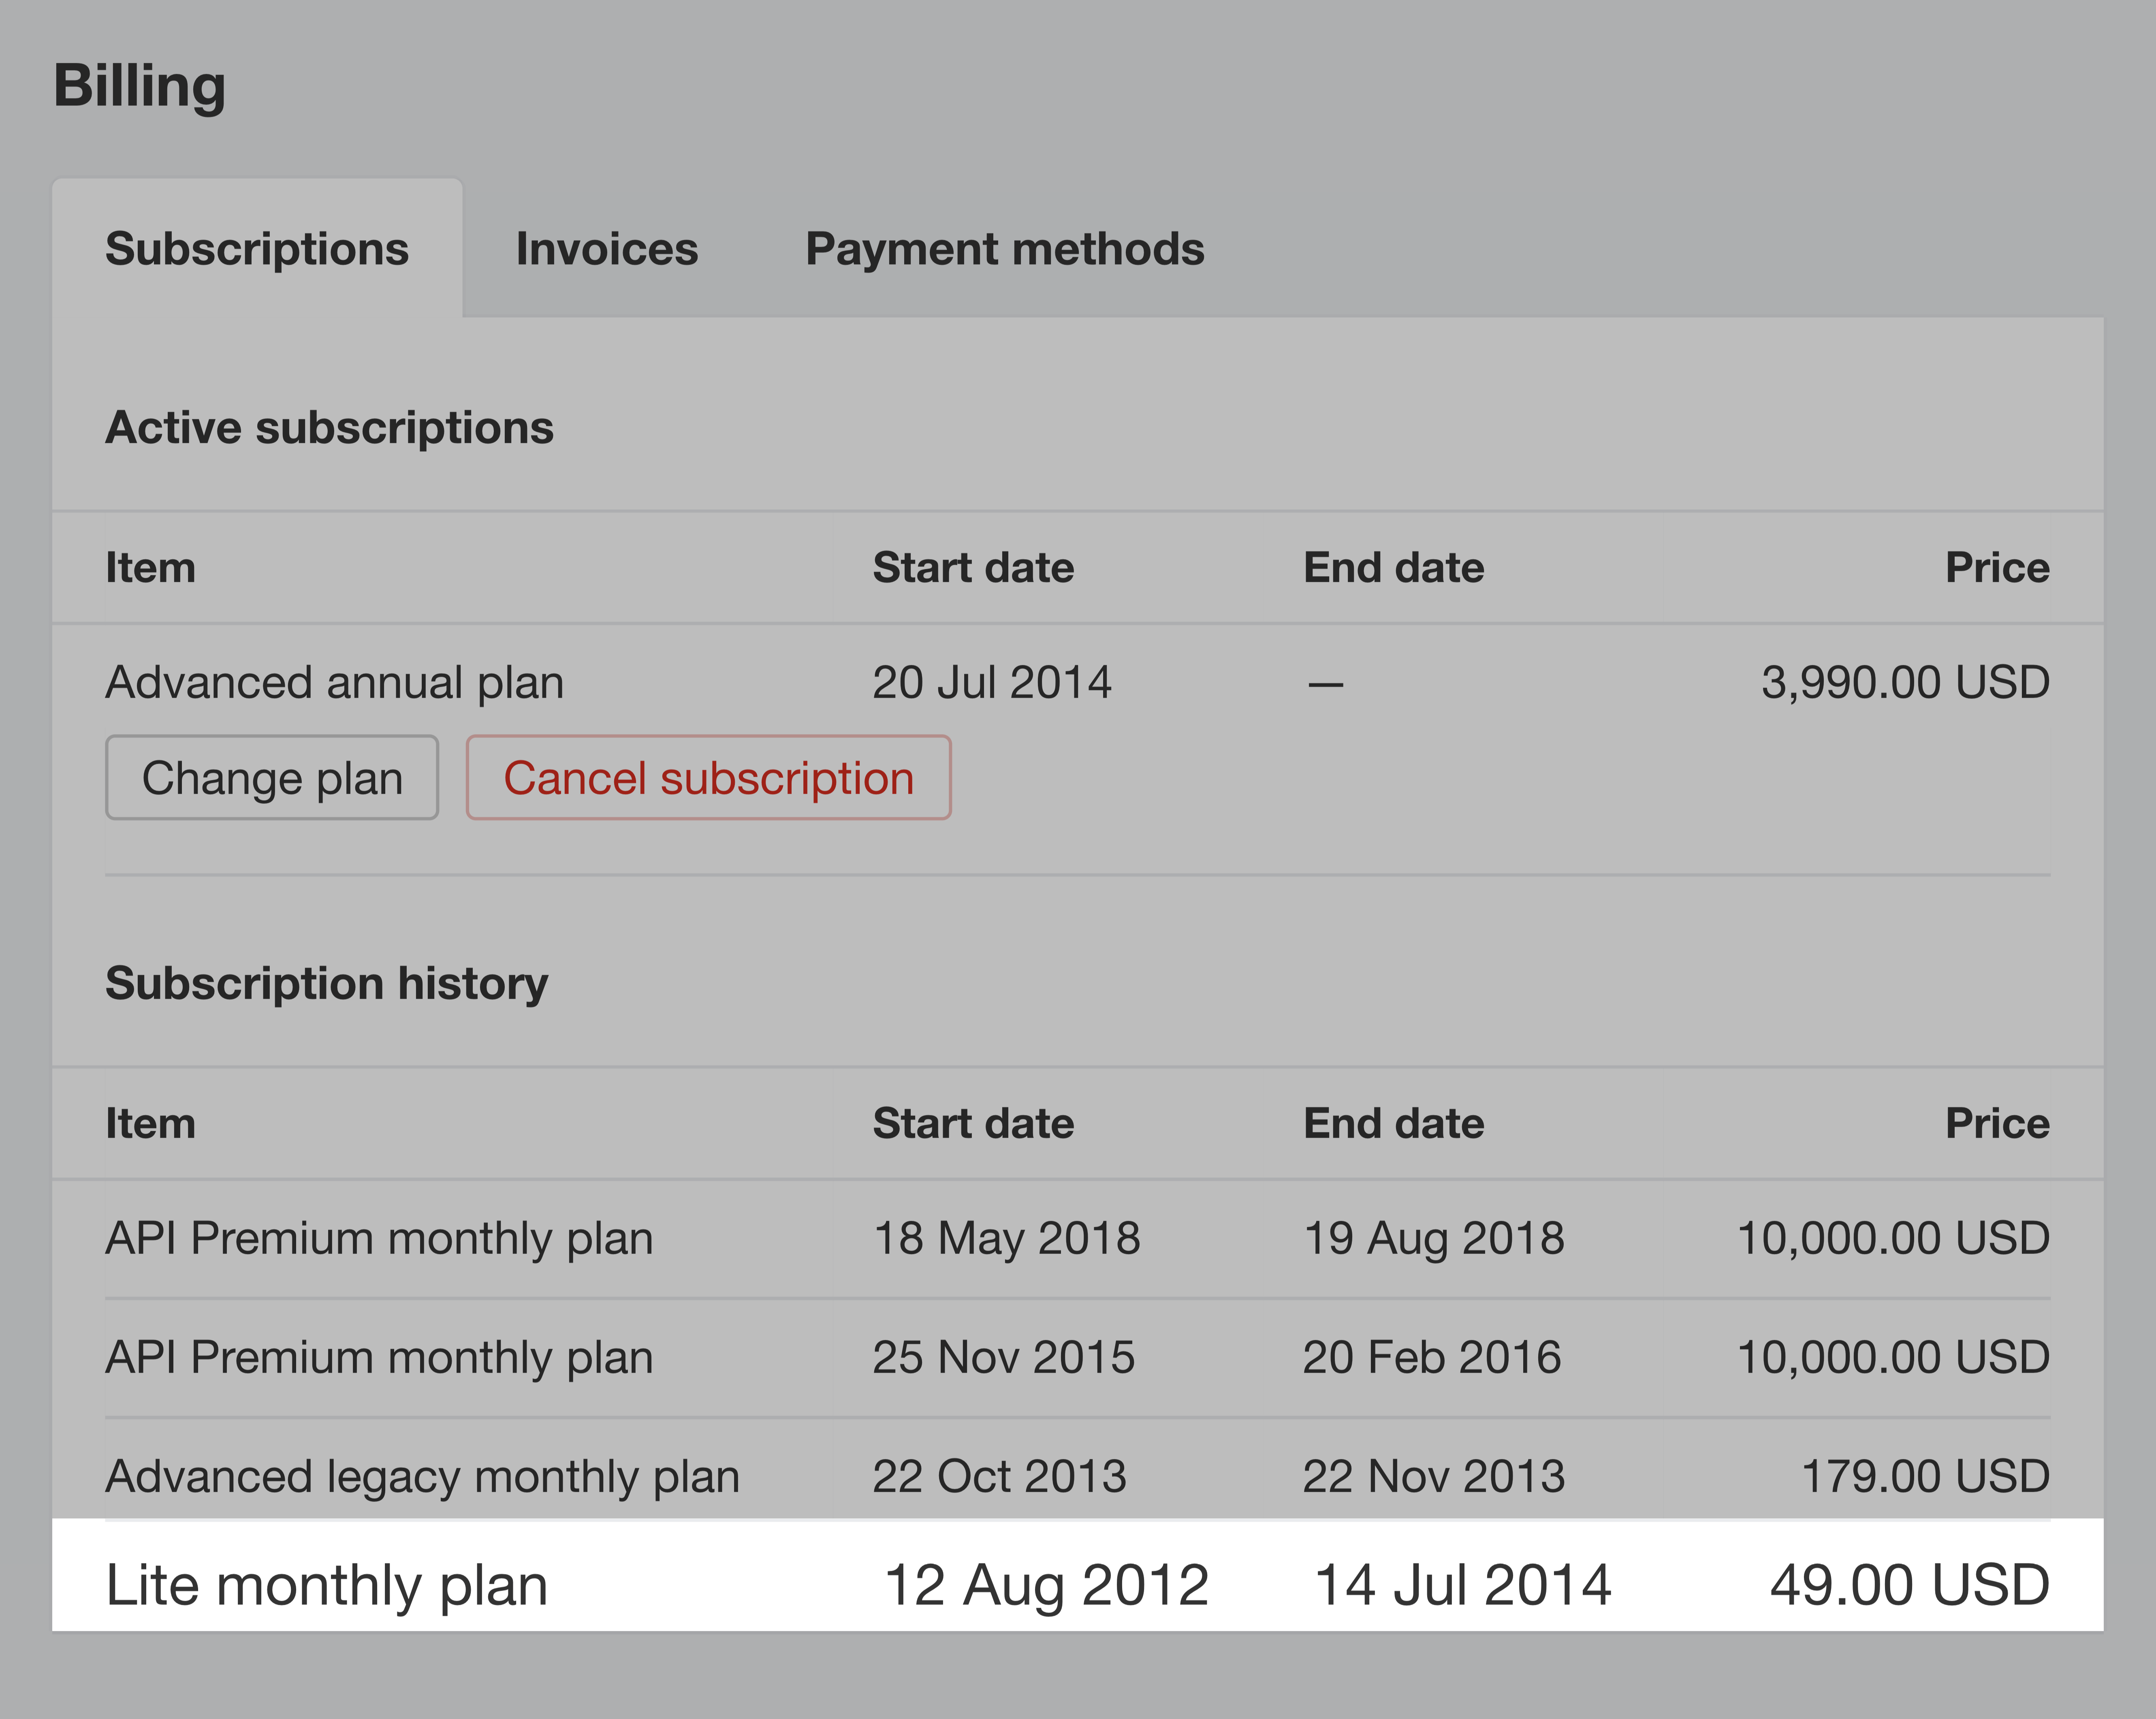The image size is (2156, 1719).
Task: Click the 14 Jul 2014 end date
Action: click(x=1462, y=1585)
